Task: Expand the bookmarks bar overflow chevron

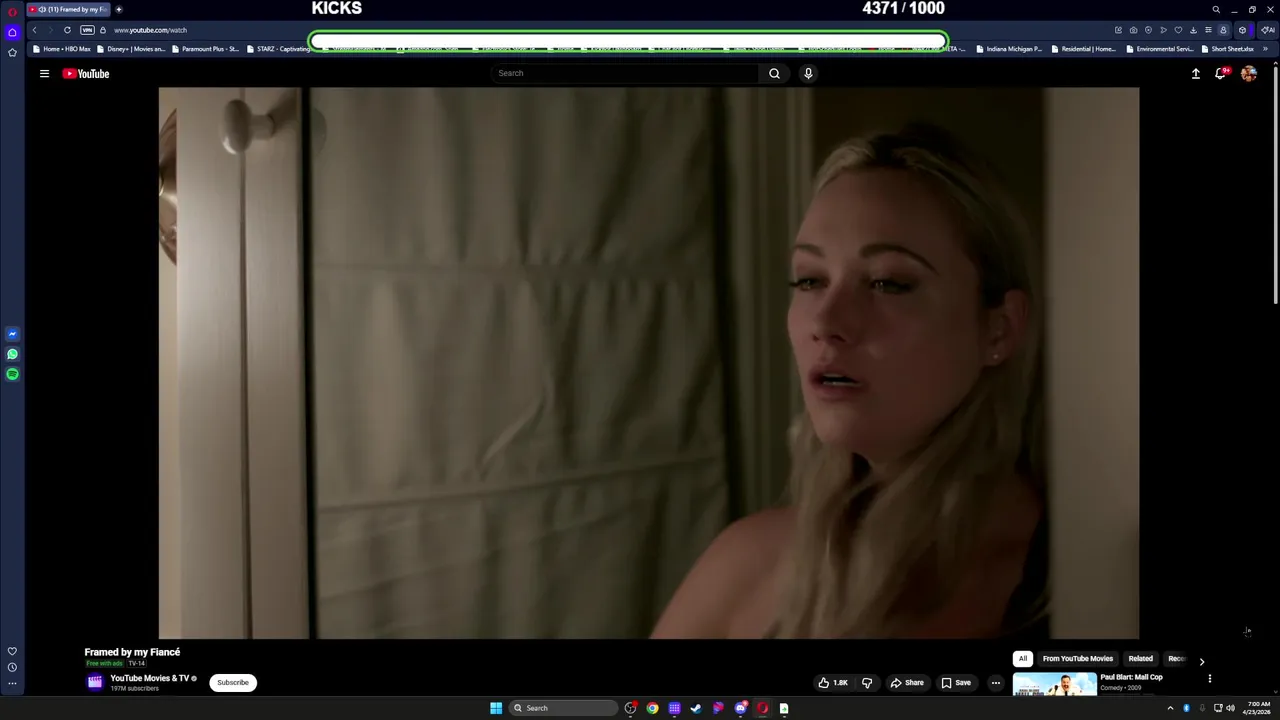Action: point(1267,49)
